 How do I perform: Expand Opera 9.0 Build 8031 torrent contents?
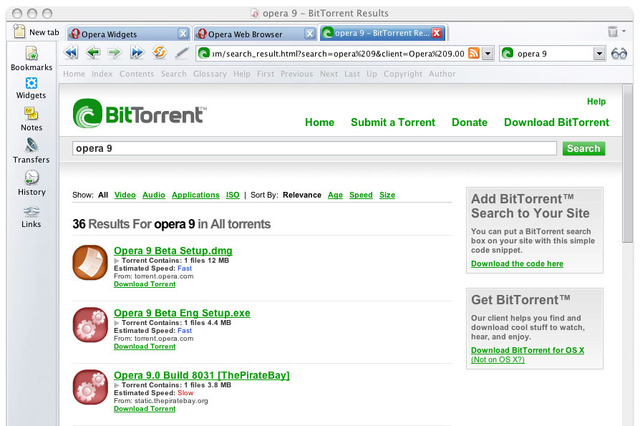tap(117, 385)
